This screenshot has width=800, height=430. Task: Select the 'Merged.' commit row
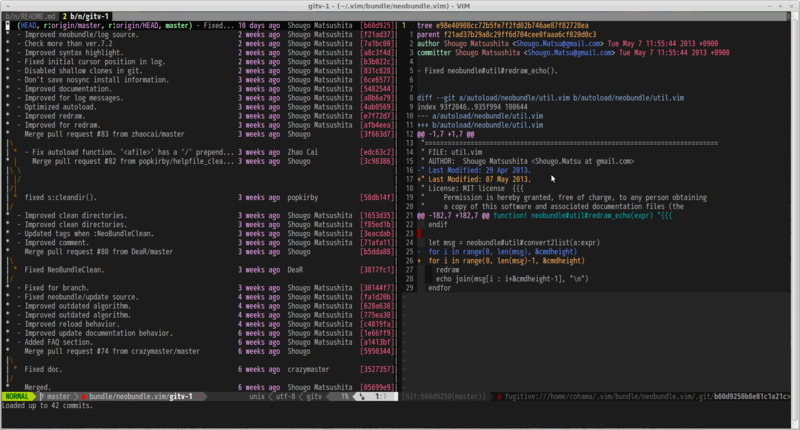click(x=200, y=387)
